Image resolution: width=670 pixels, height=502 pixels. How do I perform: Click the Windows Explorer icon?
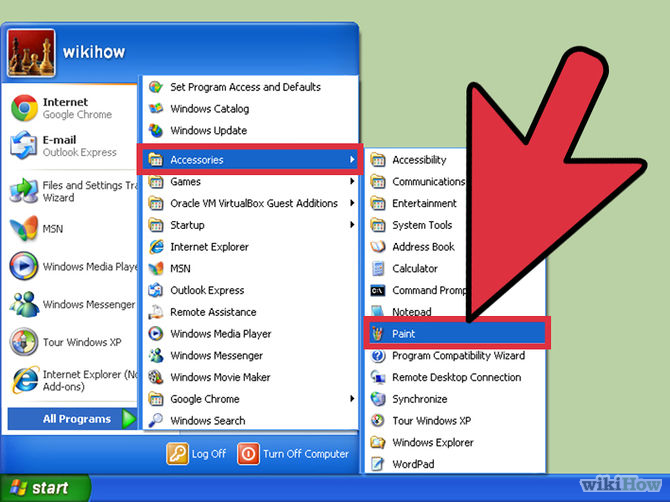click(x=378, y=442)
